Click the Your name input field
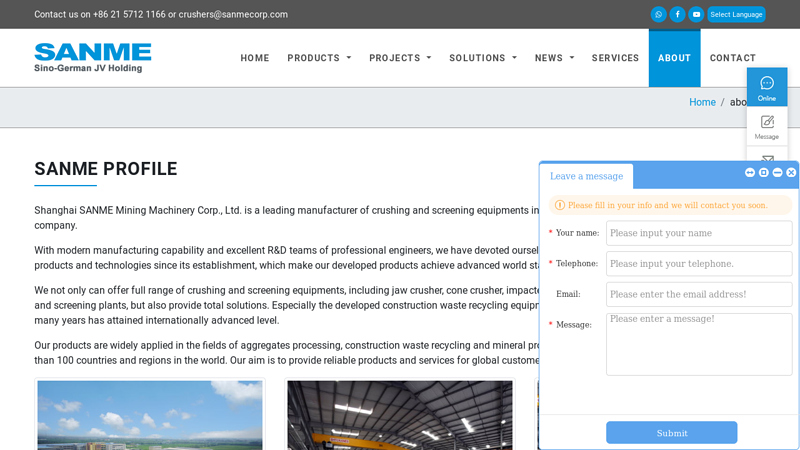 [699, 233]
